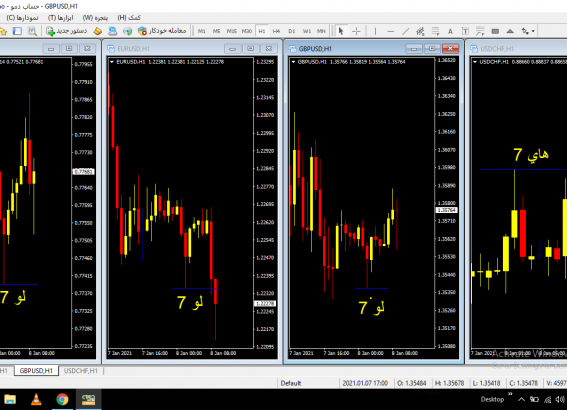567x410 pixels.
Task: Switch to the USDCHF,H1 bottom tab
Action: coord(81,371)
